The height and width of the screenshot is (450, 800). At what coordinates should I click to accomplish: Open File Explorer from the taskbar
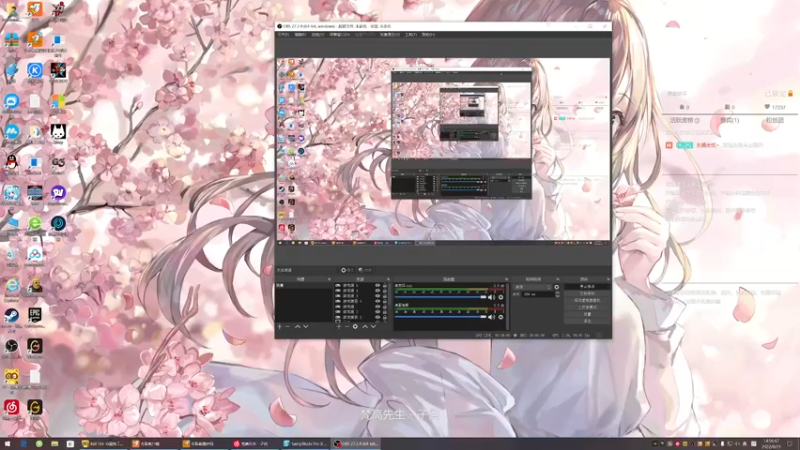coord(55,444)
